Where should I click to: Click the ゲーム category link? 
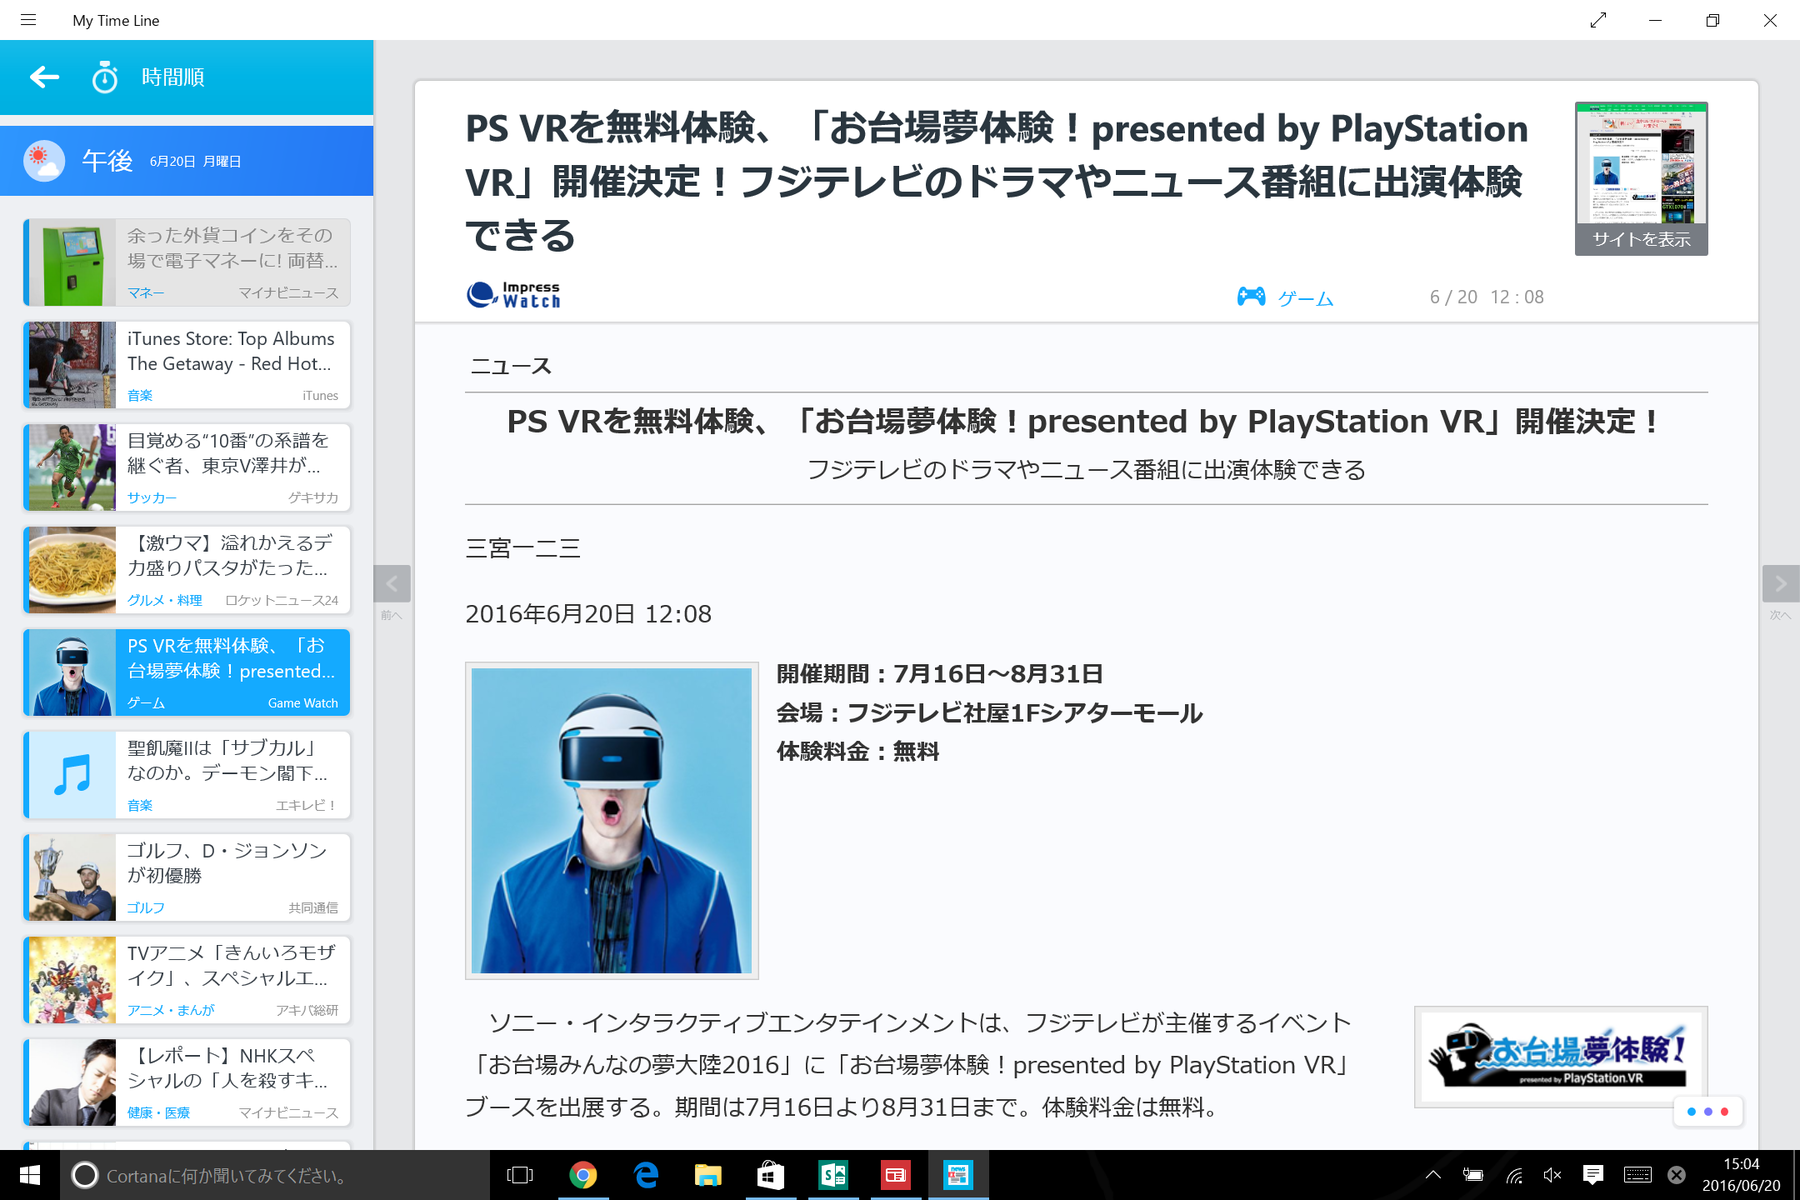1305,298
